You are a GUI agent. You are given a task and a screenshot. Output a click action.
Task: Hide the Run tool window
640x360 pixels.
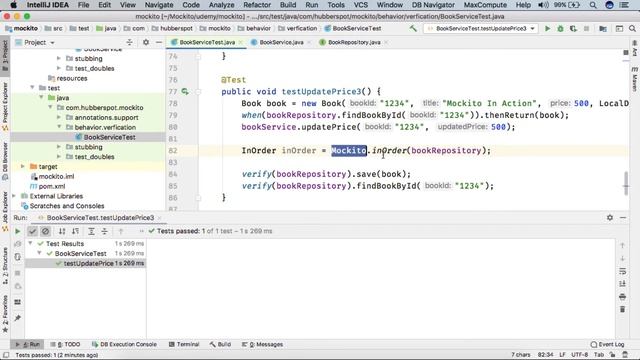coord(623,218)
